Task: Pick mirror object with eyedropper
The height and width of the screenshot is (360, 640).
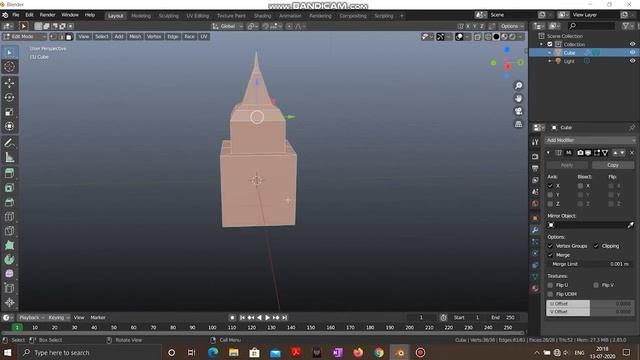Action: click(631, 225)
